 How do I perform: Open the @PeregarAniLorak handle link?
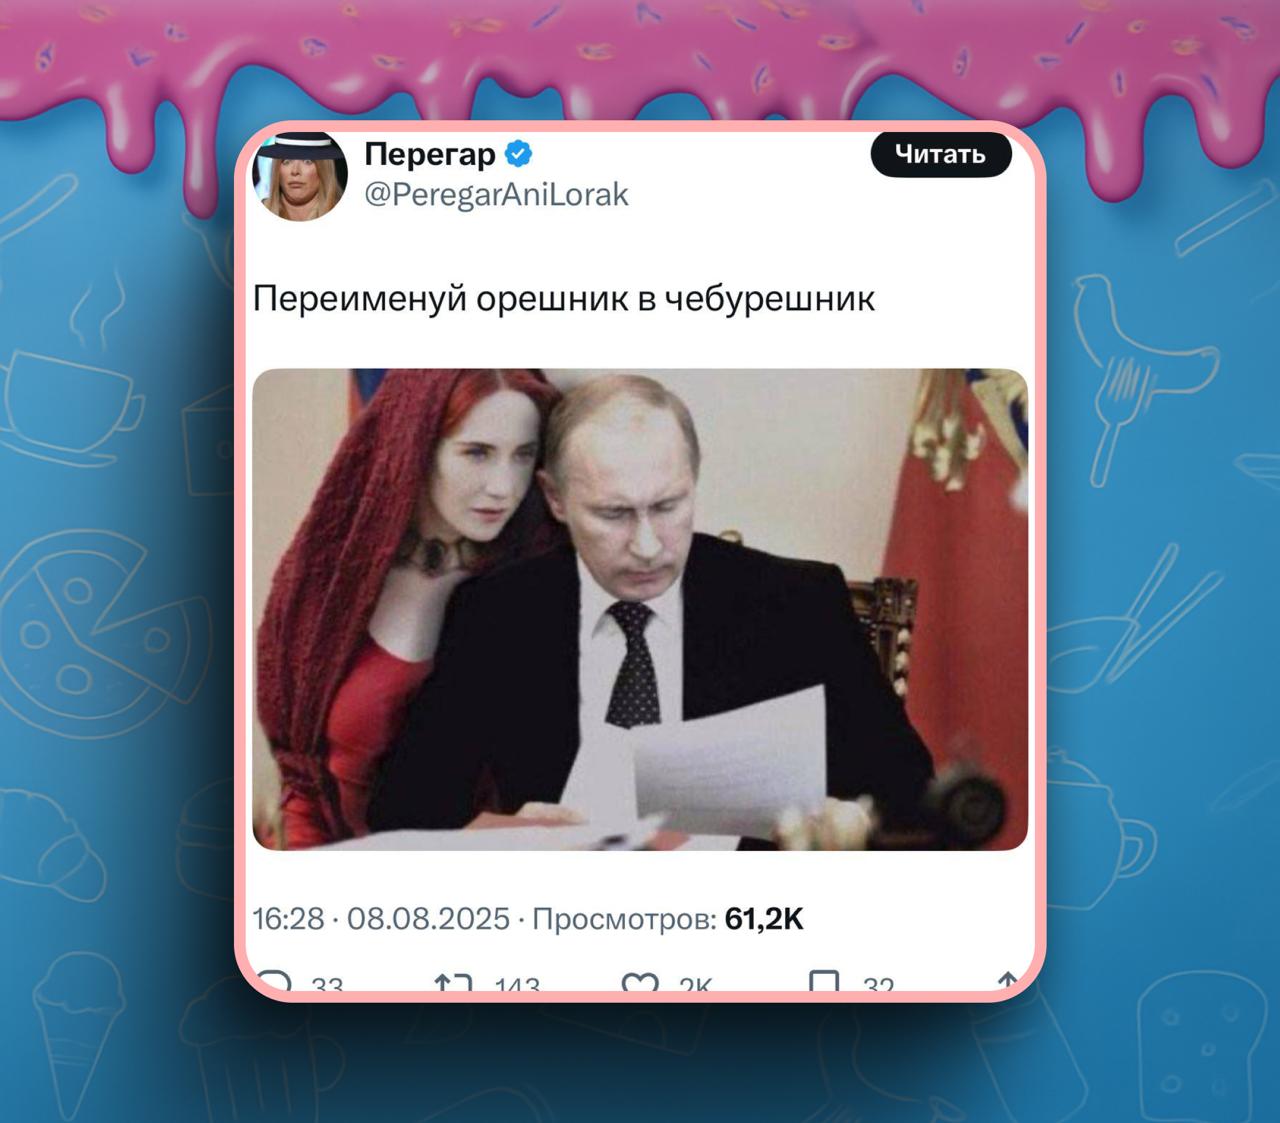pos(496,194)
